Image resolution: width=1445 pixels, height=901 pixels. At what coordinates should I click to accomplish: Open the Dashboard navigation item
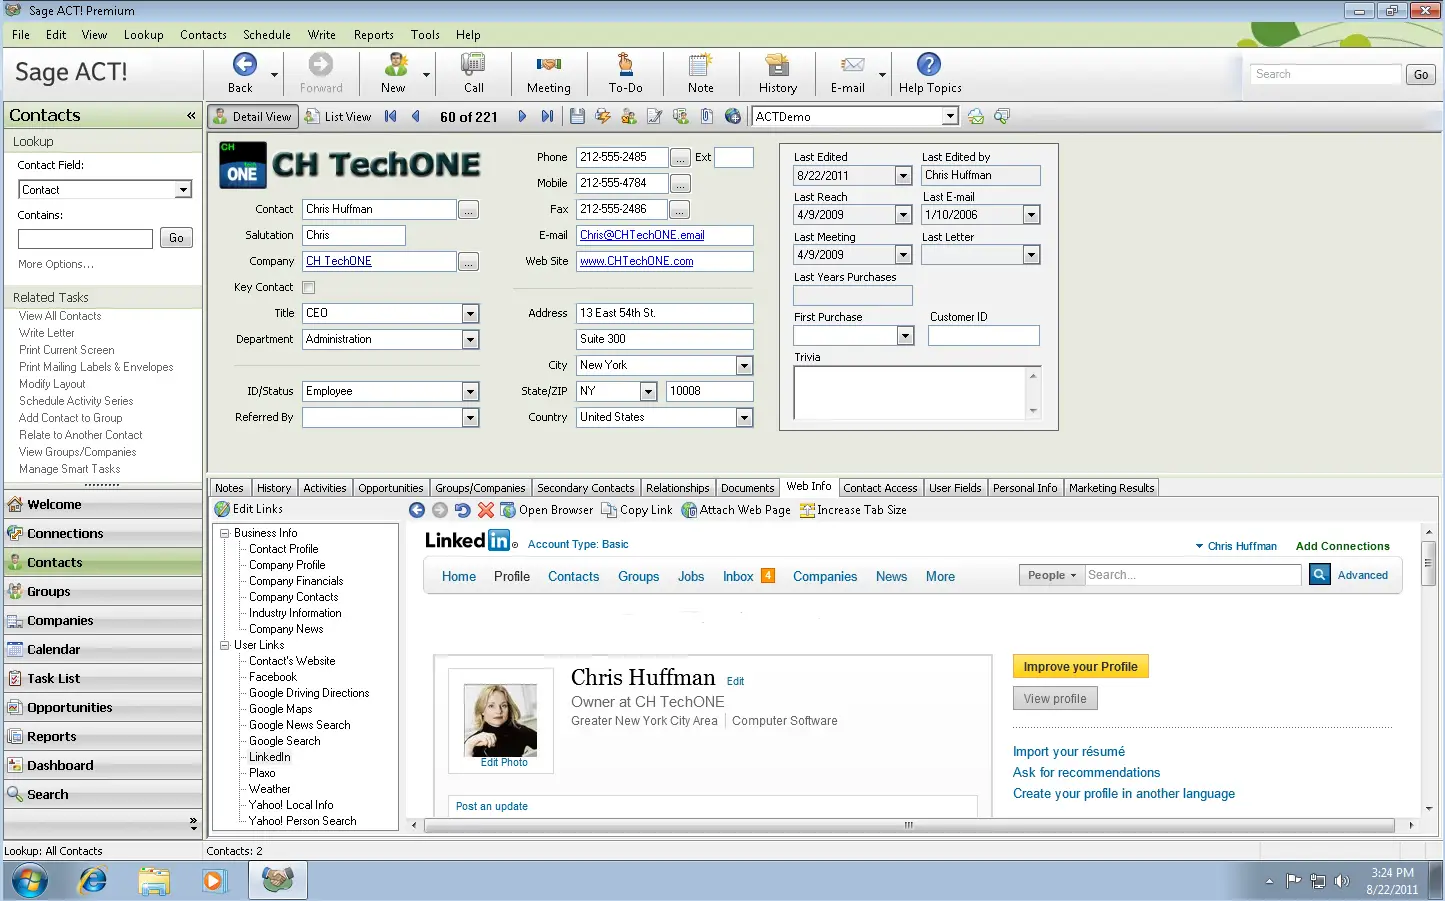click(x=103, y=766)
